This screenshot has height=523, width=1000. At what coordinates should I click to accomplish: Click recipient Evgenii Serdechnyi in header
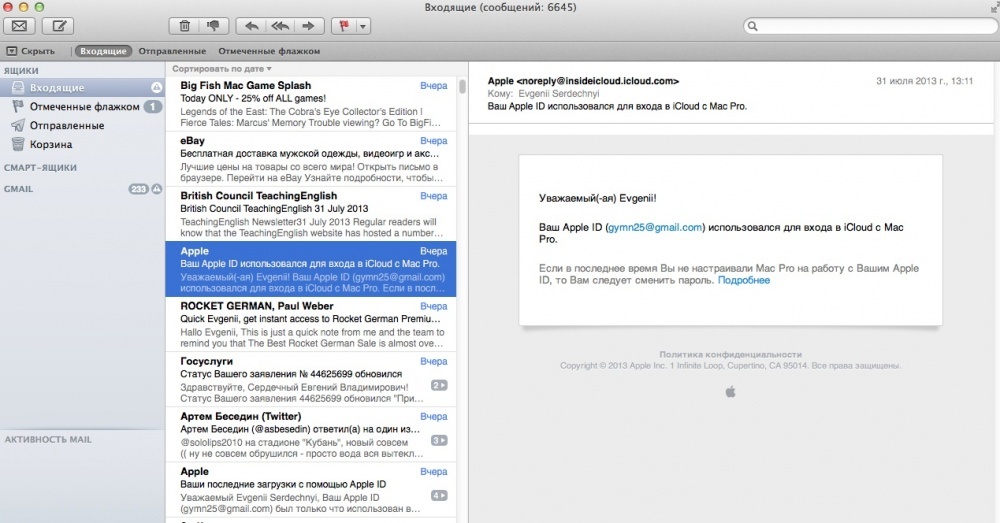559,93
